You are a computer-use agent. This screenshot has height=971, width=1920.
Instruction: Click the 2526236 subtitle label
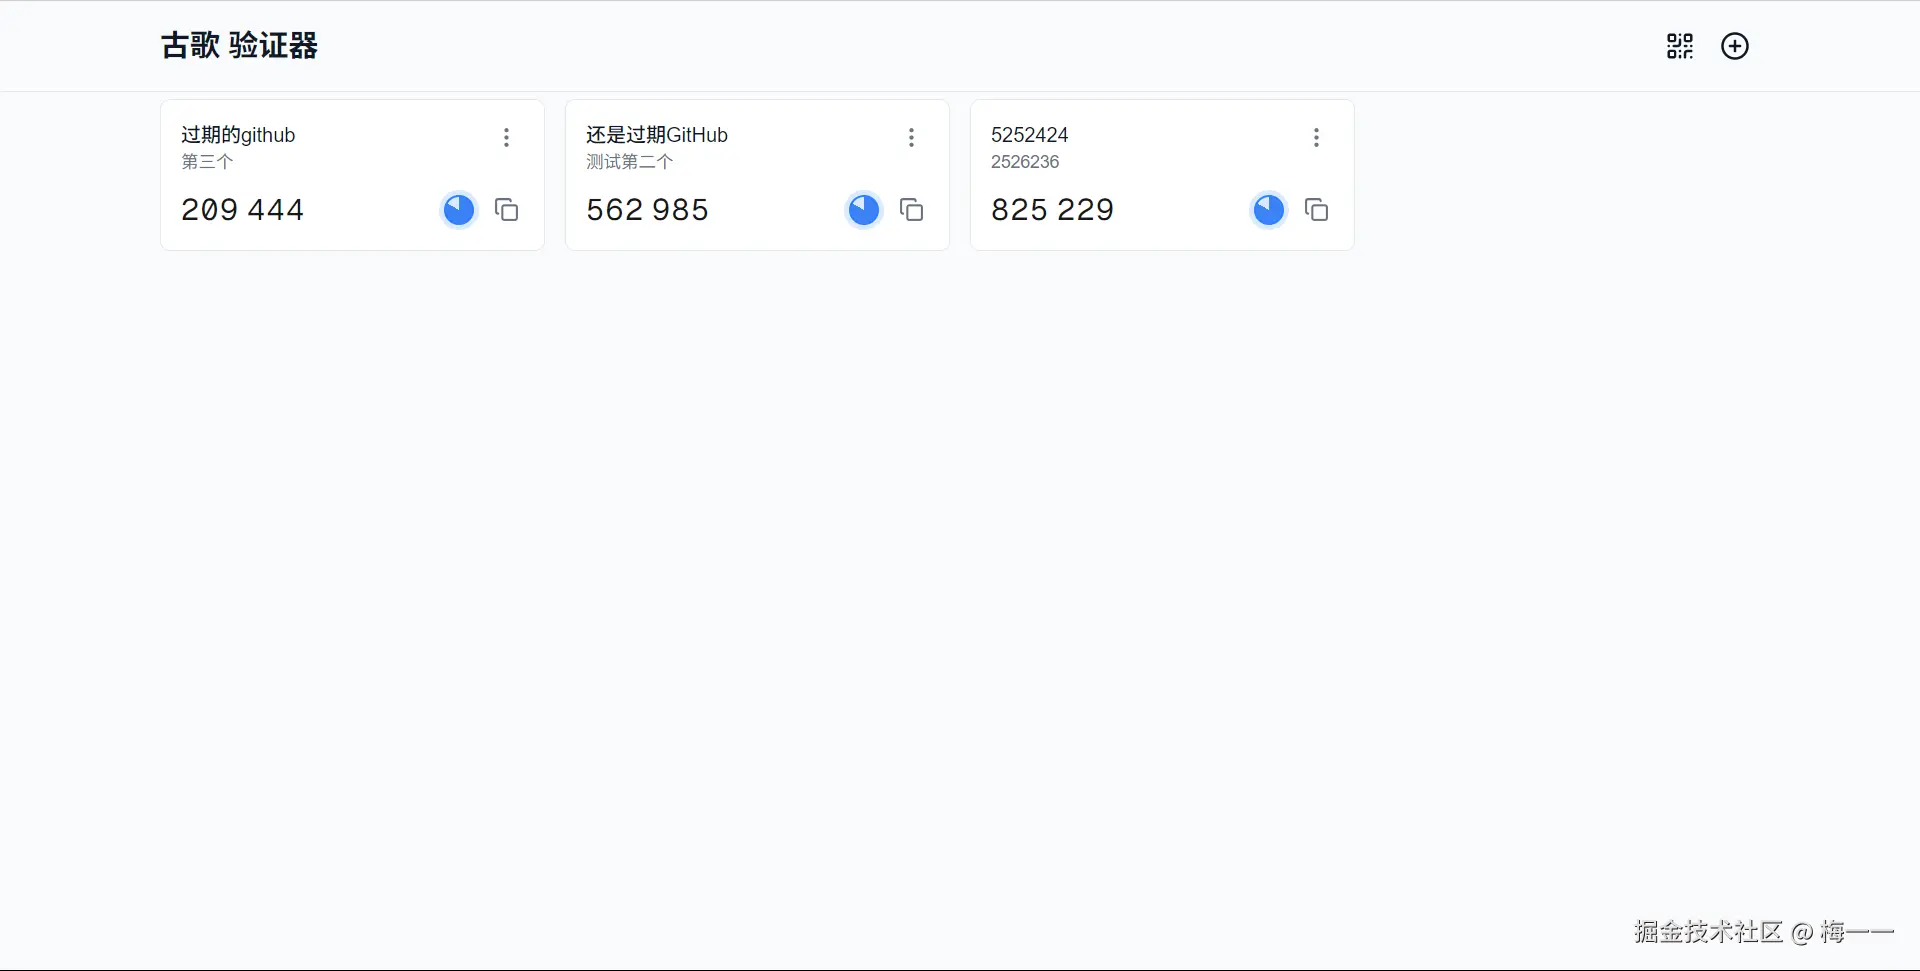pos(1024,162)
